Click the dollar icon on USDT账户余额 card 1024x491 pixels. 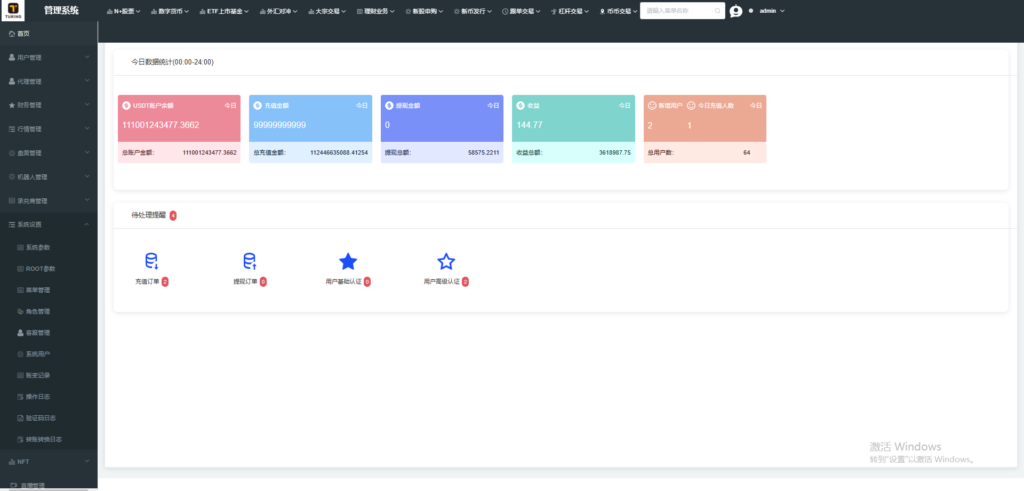[x=127, y=105]
